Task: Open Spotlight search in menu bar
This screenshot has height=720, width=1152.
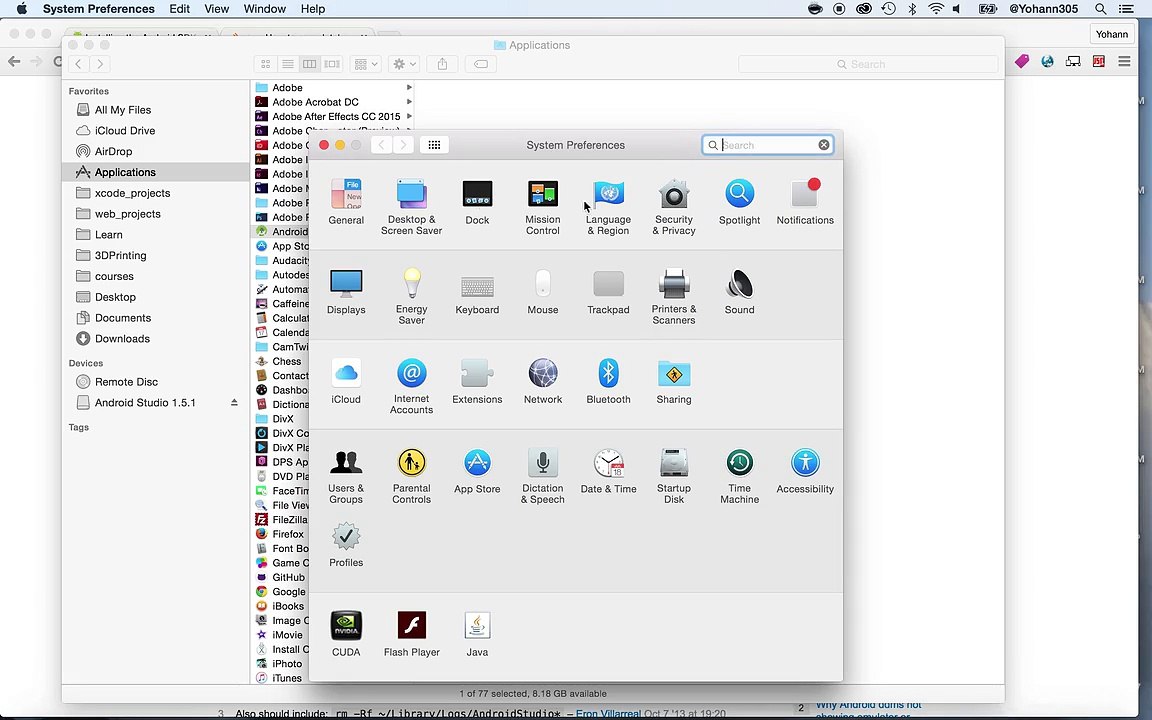Action: 1101,9
